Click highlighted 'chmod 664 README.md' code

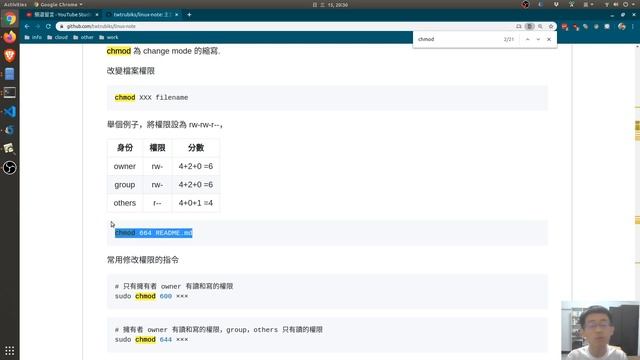pyautogui.click(x=153, y=233)
